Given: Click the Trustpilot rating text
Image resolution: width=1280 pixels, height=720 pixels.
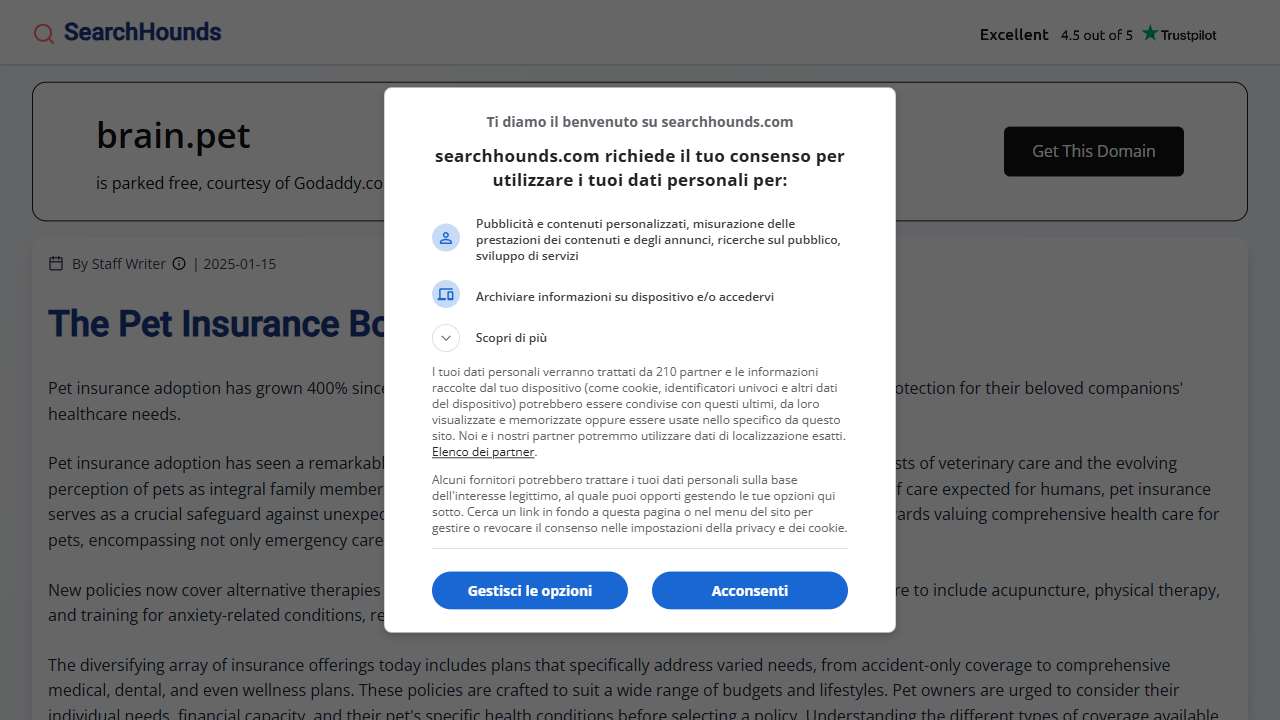Looking at the screenshot, I should pos(1097,35).
